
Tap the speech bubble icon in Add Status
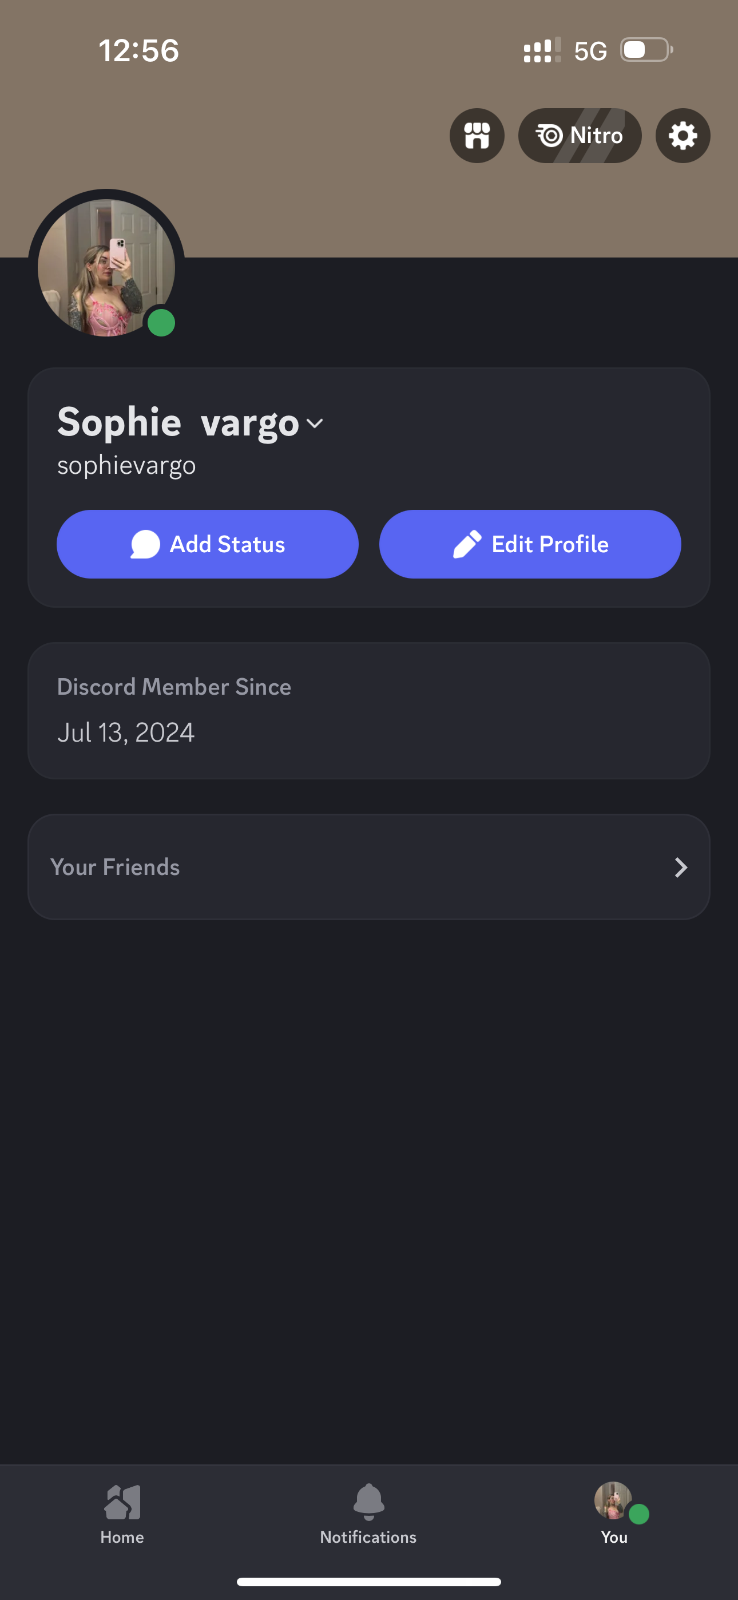[145, 544]
